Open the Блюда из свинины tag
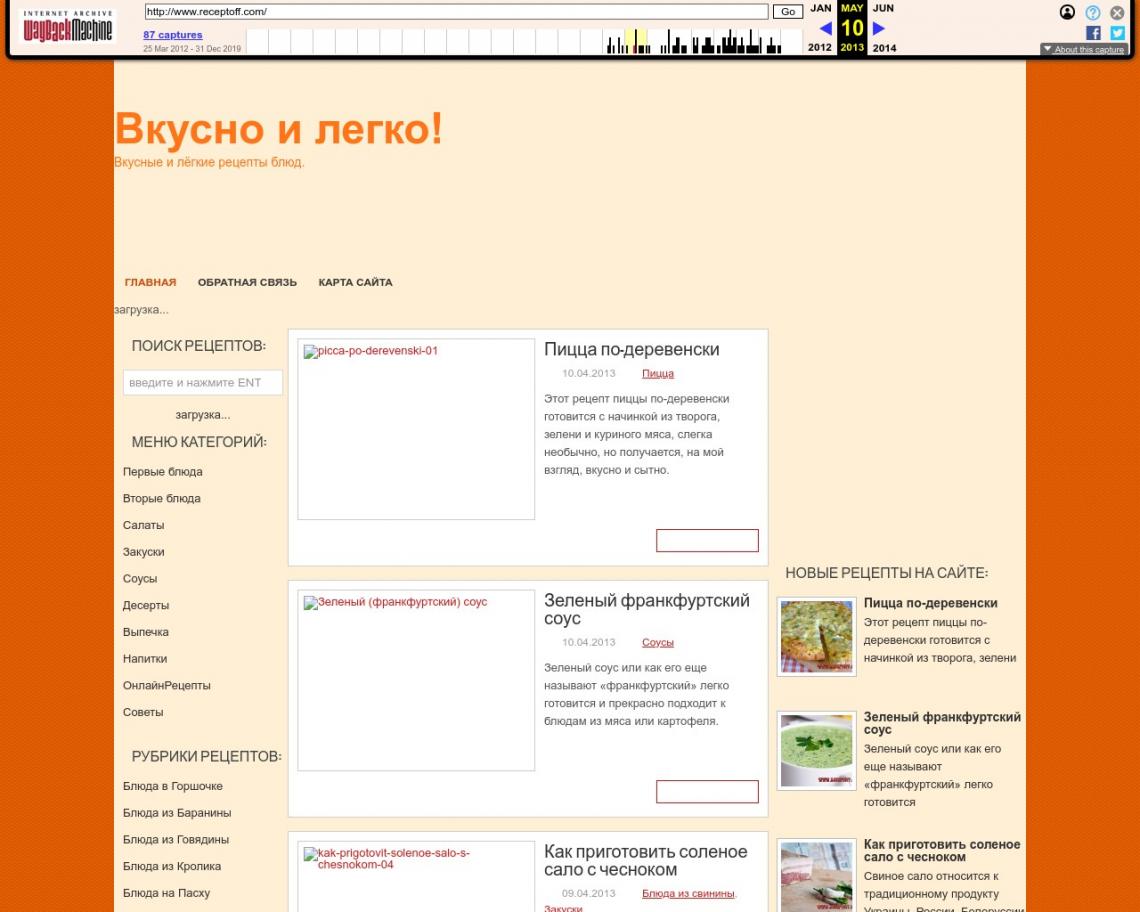This screenshot has width=1140, height=912. [x=688, y=893]
